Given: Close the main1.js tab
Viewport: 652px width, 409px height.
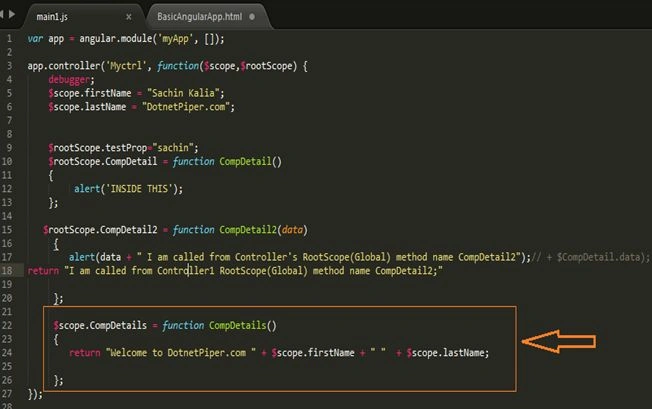Looking at the screenshot, I should point(128,17).
